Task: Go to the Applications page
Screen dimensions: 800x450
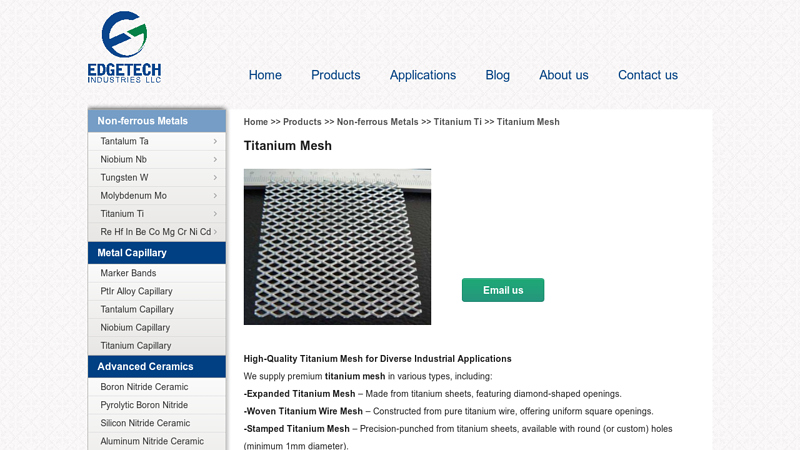Action: 423,75
